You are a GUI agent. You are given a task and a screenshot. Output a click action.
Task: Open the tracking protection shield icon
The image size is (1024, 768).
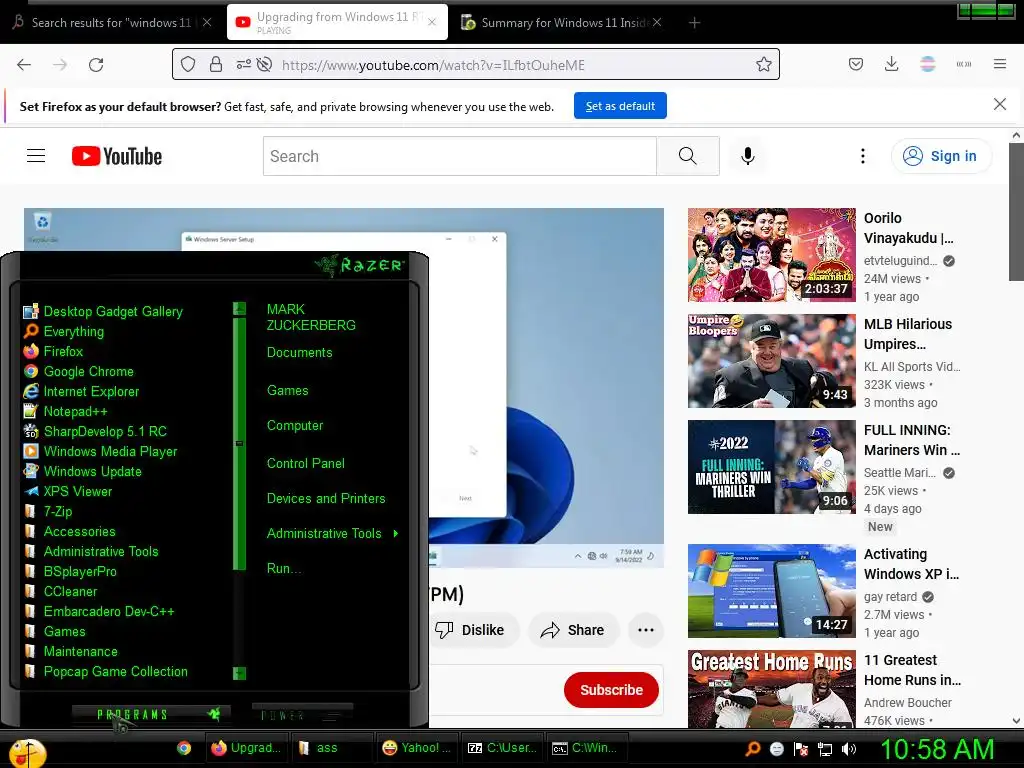188,64
